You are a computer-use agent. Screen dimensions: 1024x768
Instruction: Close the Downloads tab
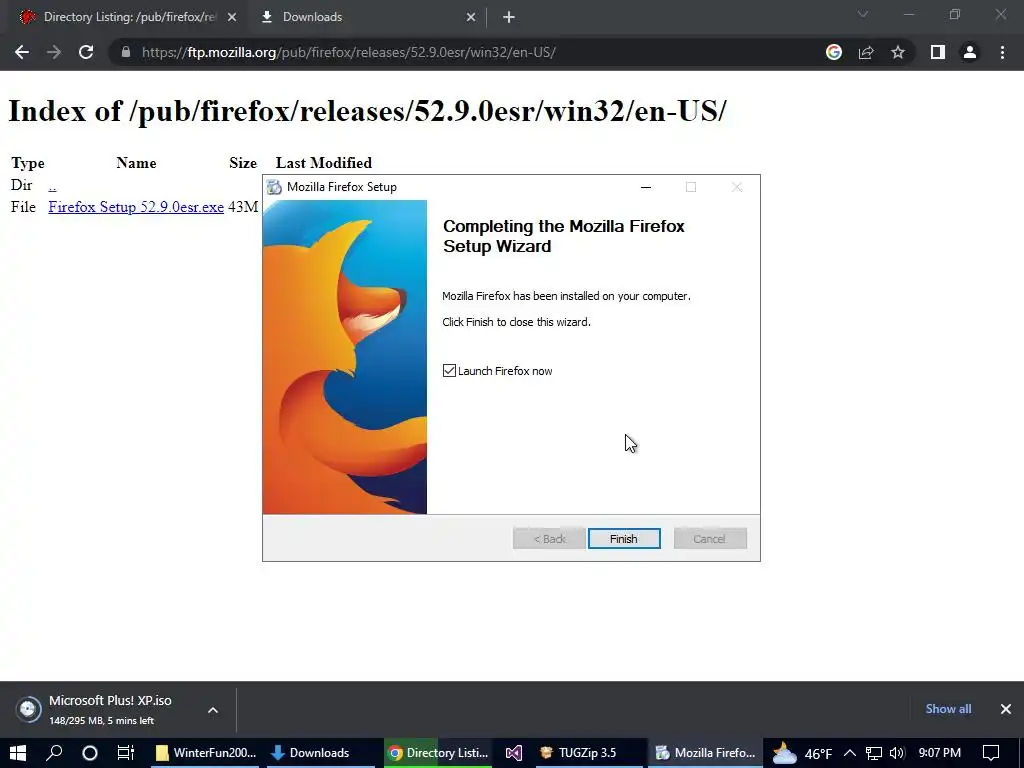coord(471,17)
